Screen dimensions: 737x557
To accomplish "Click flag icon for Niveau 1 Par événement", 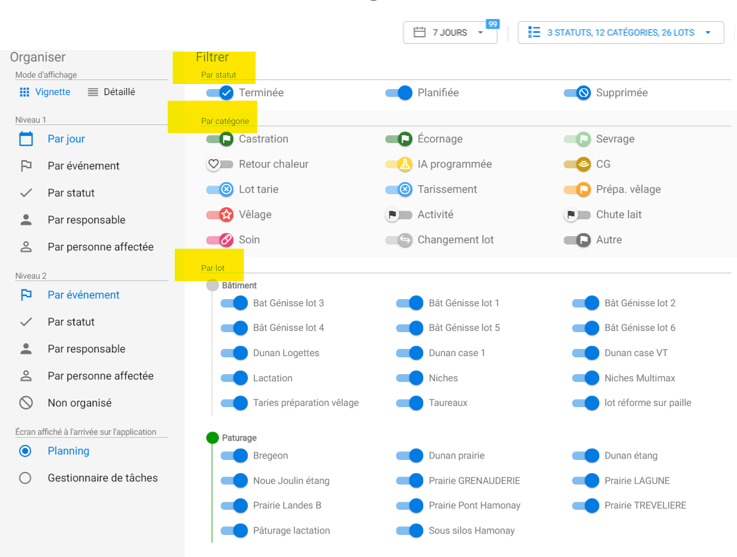I will [x=26, y=165].
